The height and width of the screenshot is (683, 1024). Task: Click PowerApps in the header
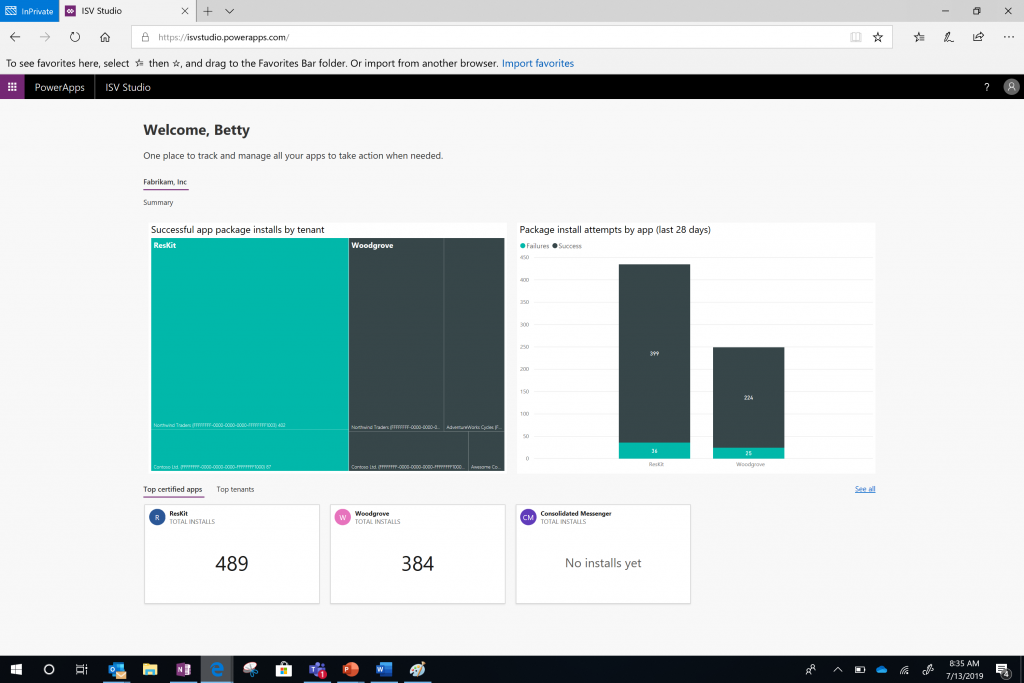pos(59,87)
